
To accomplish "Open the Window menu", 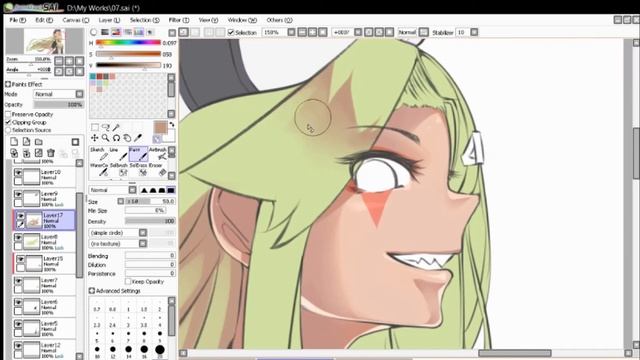I will (x=242, y=20).
